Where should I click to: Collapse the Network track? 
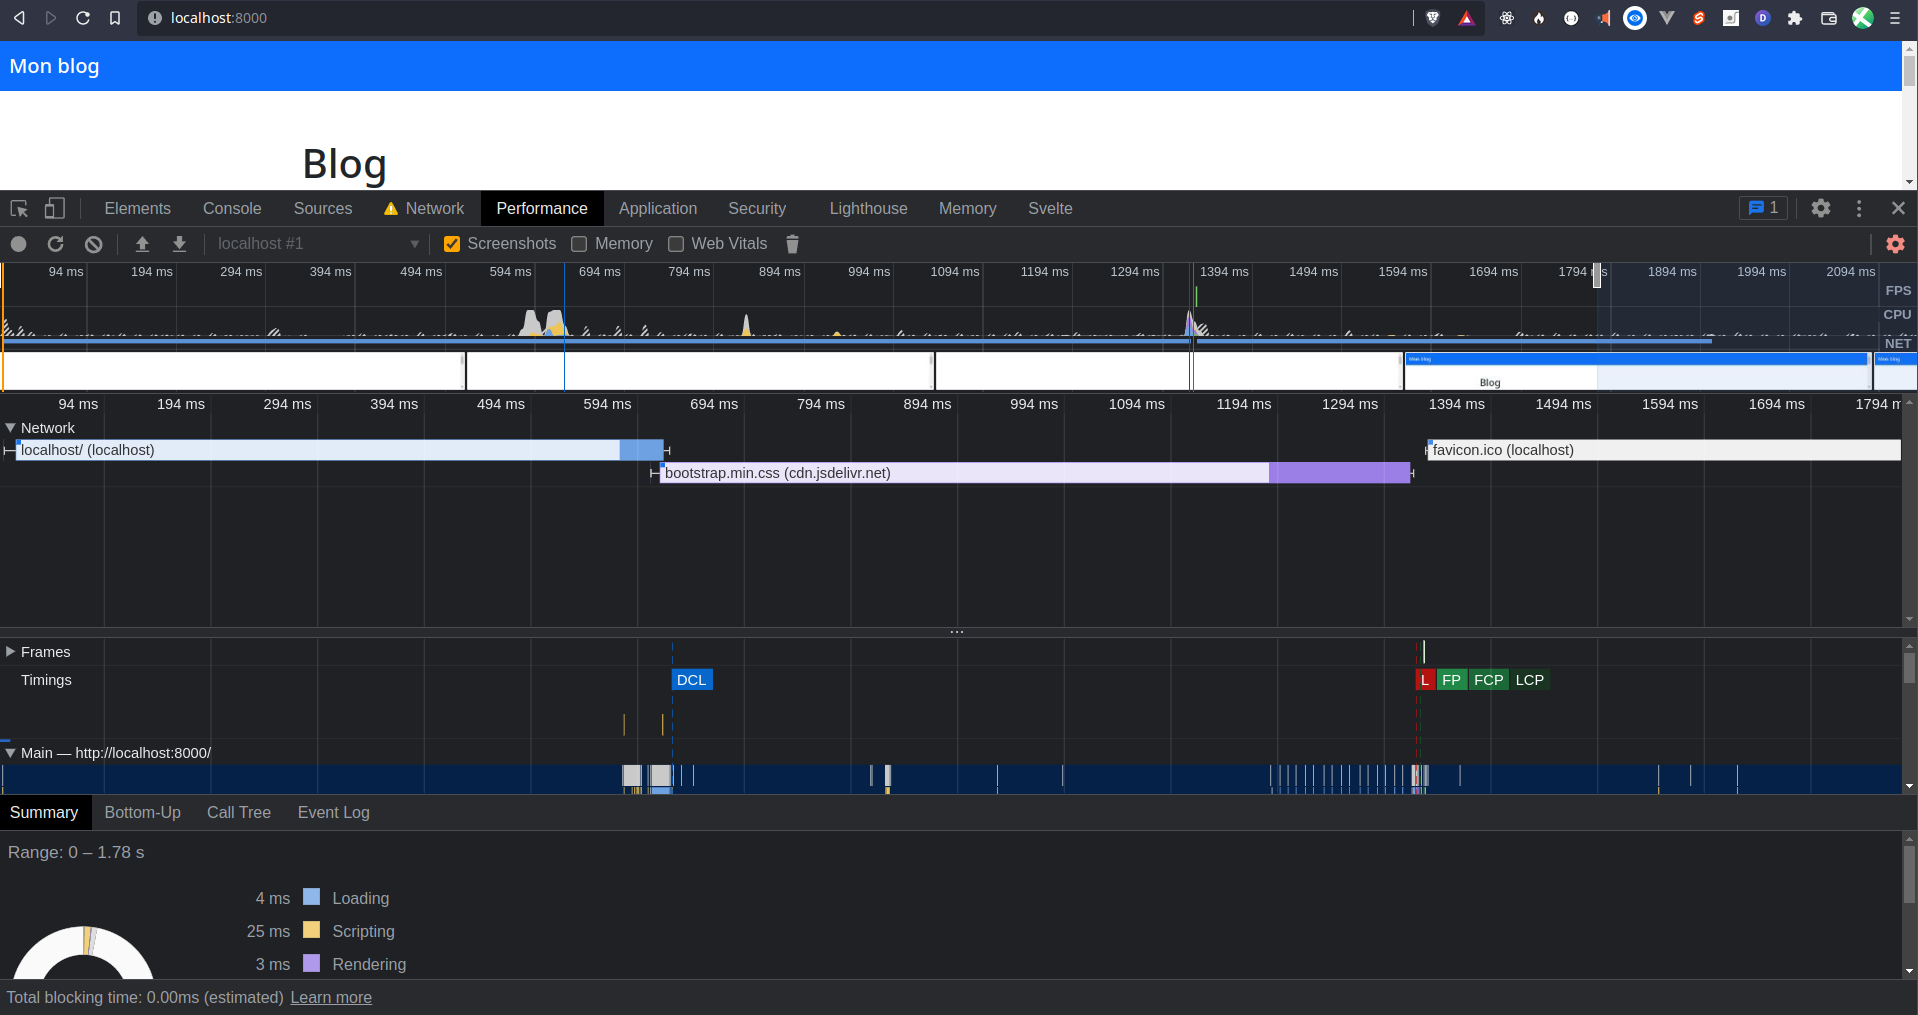point(11,428)
